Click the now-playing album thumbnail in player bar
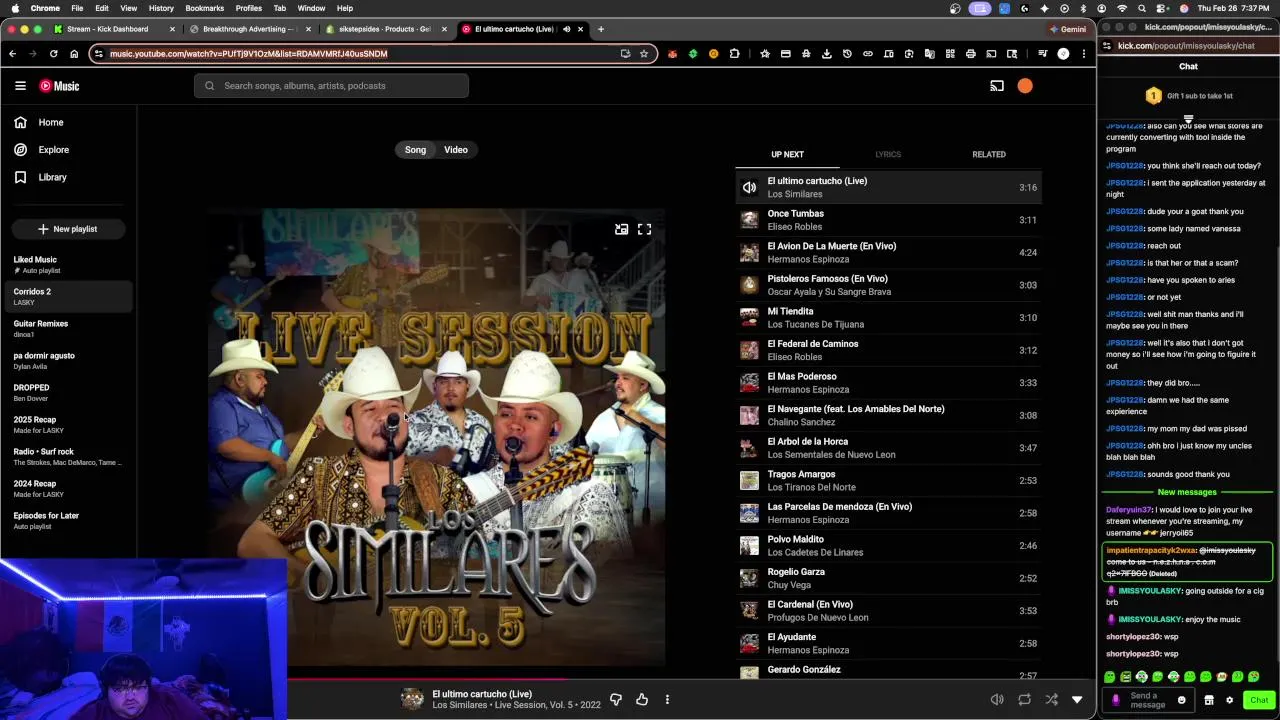1280x720 pixels. pos(412,699)
